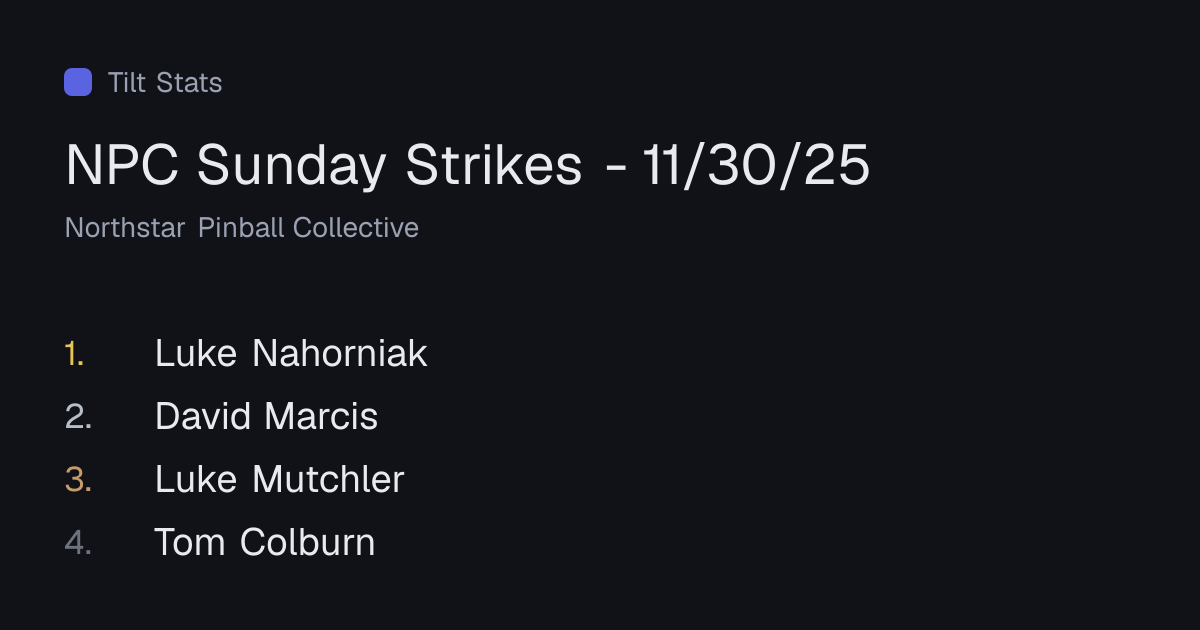Click the surname Colburn
Image resolution: width=1200 pixels, height=630 pixels.
point(308,542)
